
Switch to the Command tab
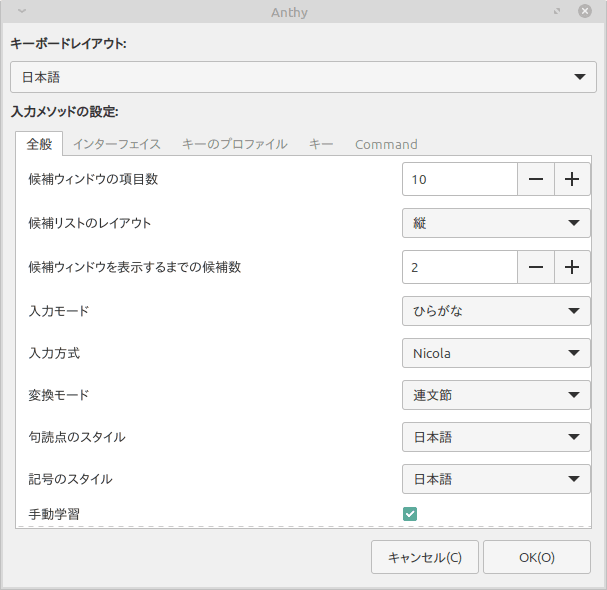(386, 144)
